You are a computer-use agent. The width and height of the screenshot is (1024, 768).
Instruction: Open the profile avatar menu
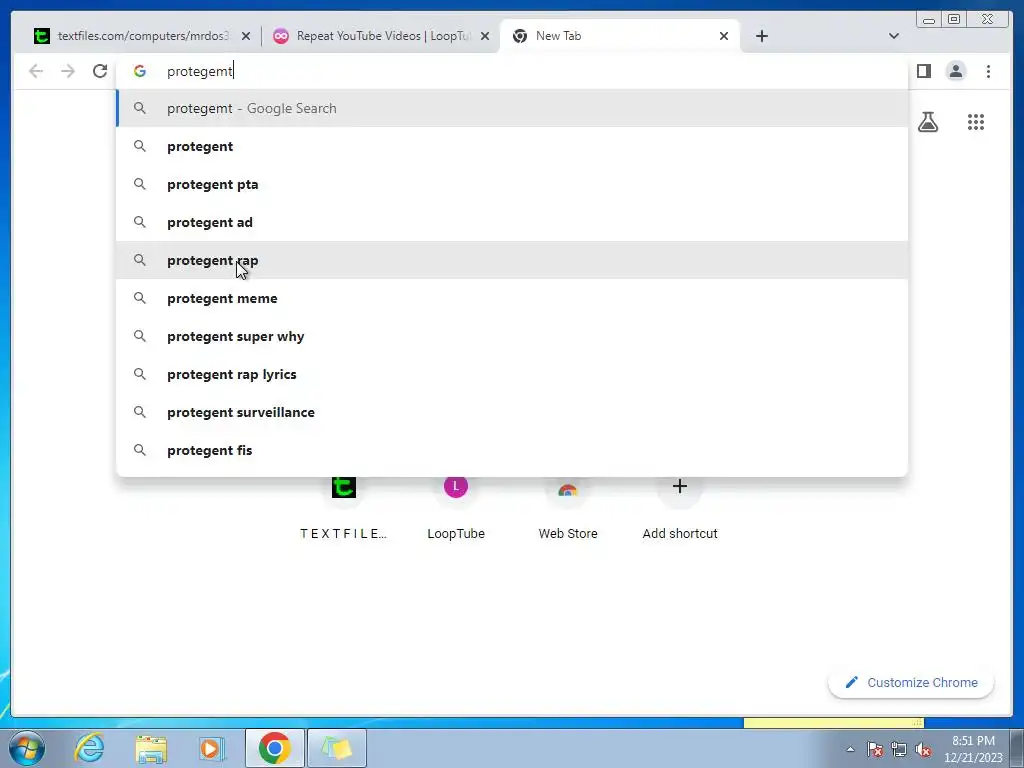click(955, 71)
